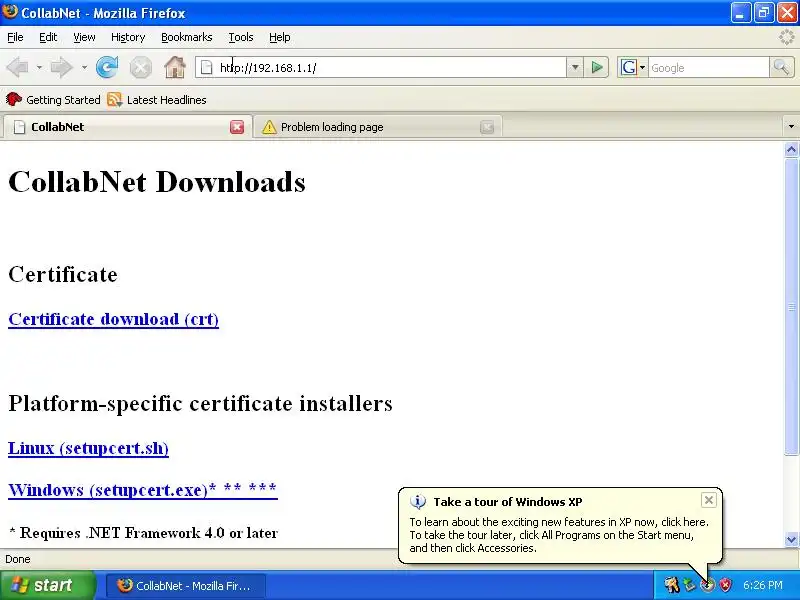
Task: Open the View menu
Action: [x=84, y=37]
